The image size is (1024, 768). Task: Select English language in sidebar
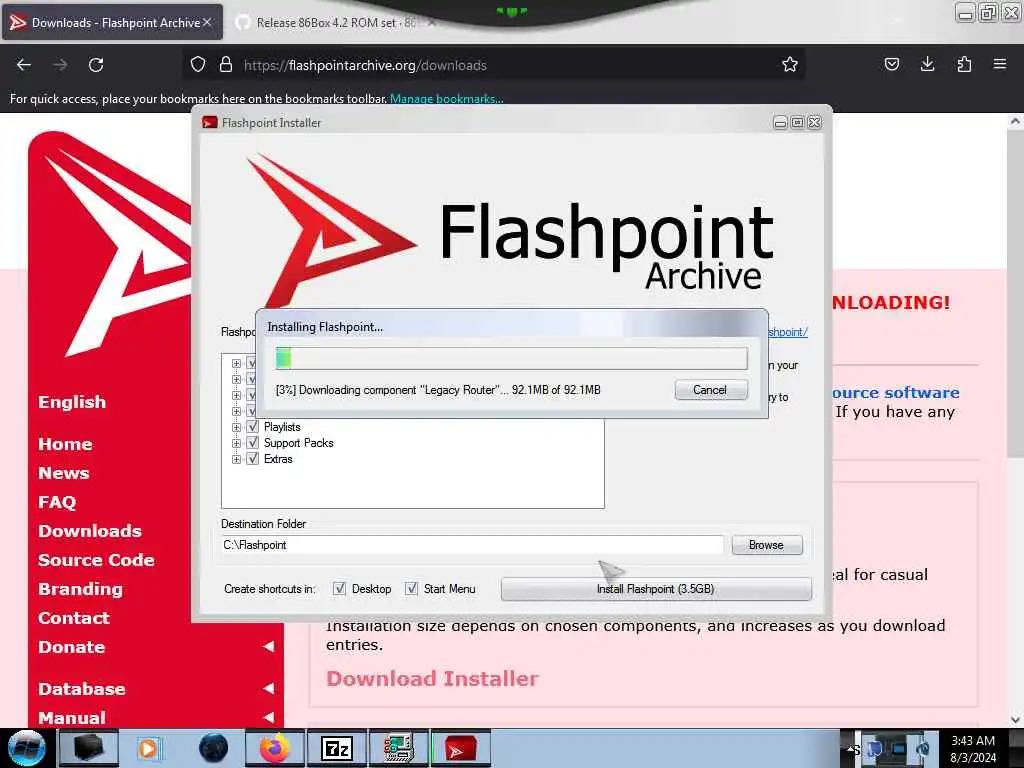(72, 402)
